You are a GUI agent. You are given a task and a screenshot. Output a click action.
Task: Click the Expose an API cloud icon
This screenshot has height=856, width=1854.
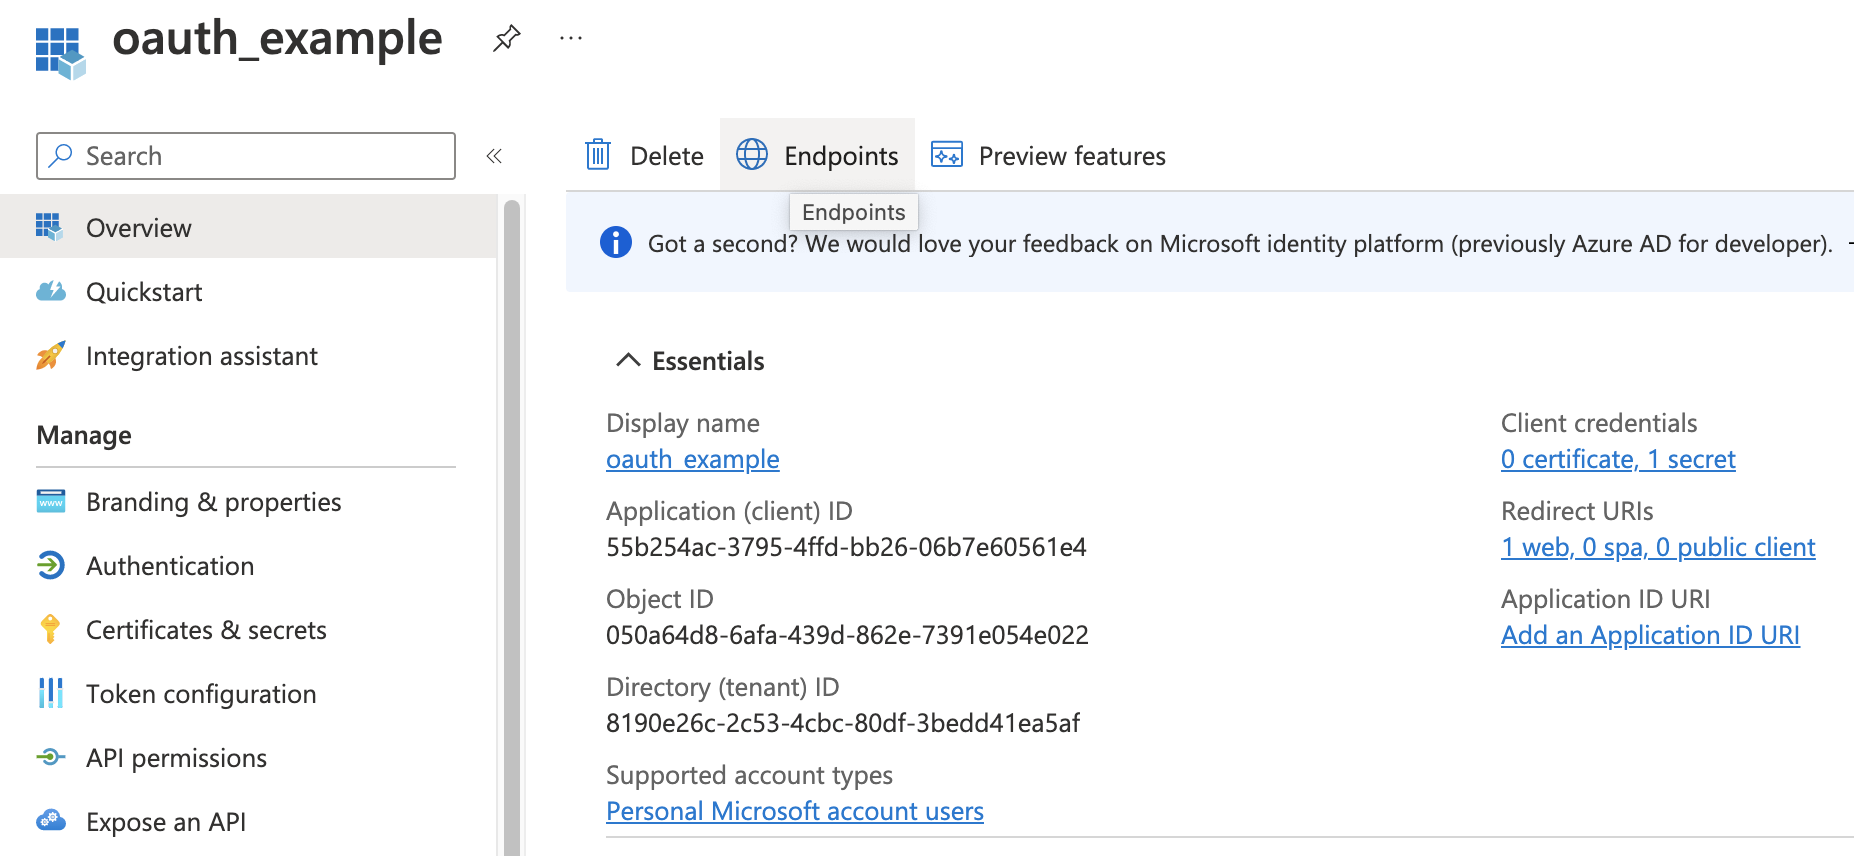tap(51, 821)
